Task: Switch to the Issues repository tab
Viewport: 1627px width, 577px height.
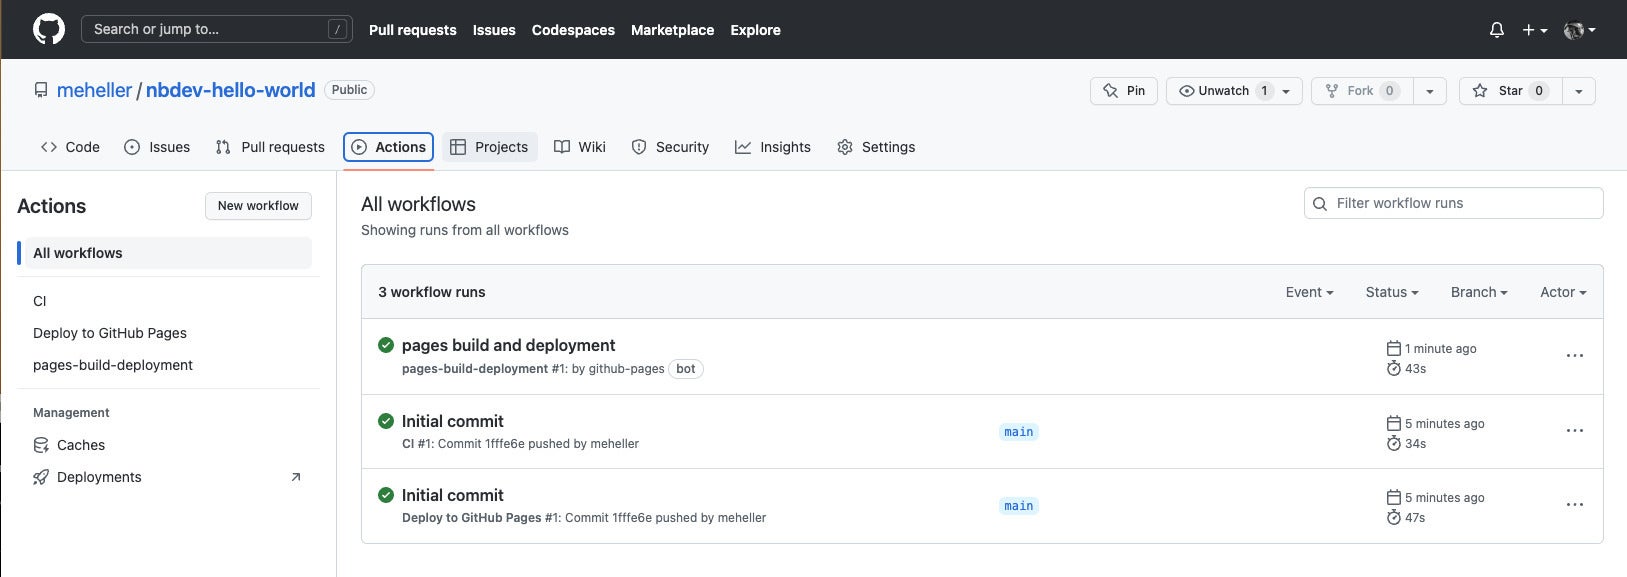Action: [157, 147]
